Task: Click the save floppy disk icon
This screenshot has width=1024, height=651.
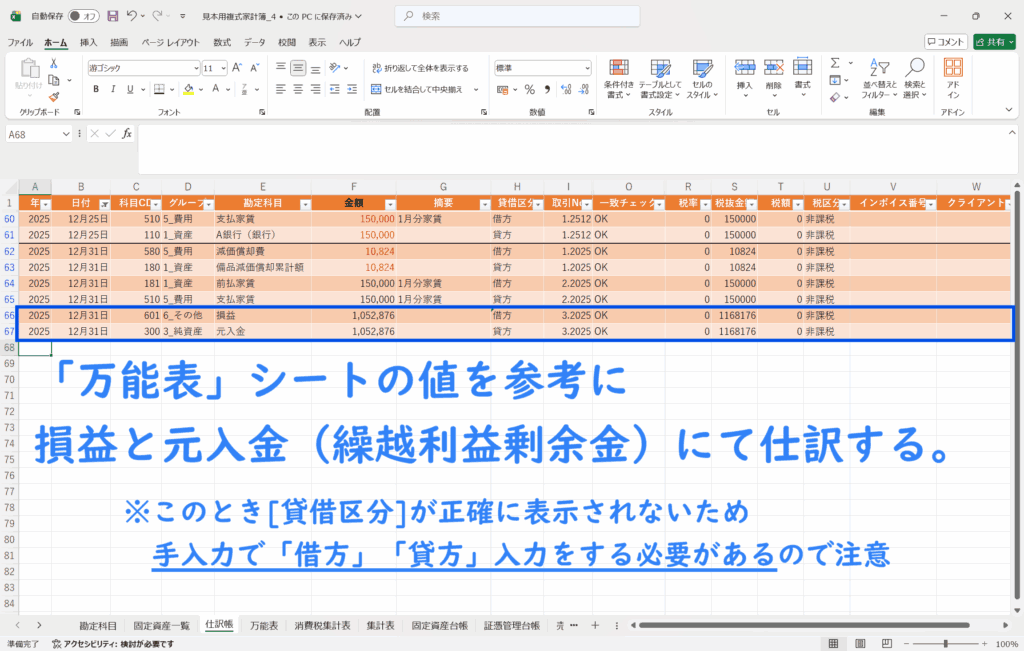Action: pos(112,16)
